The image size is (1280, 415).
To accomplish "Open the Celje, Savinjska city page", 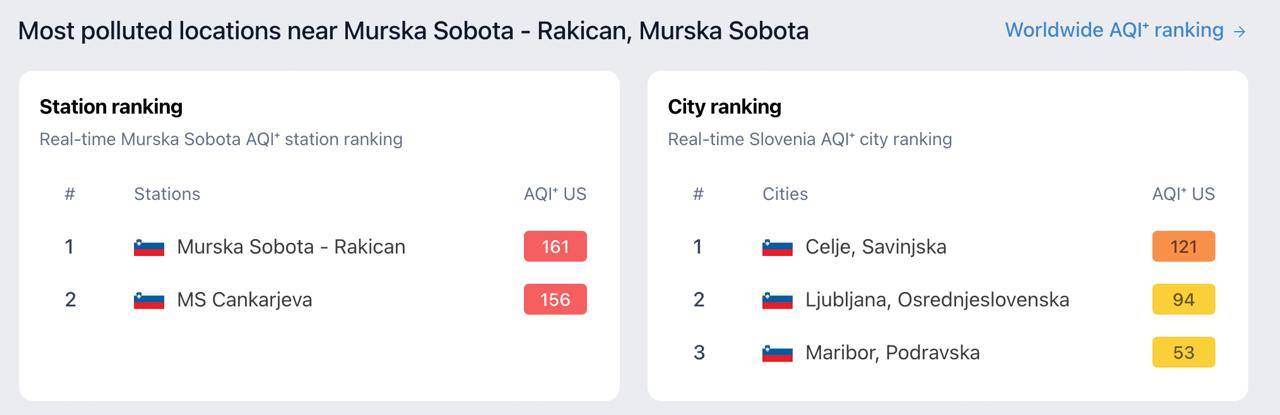I will (x=875, y=247).
